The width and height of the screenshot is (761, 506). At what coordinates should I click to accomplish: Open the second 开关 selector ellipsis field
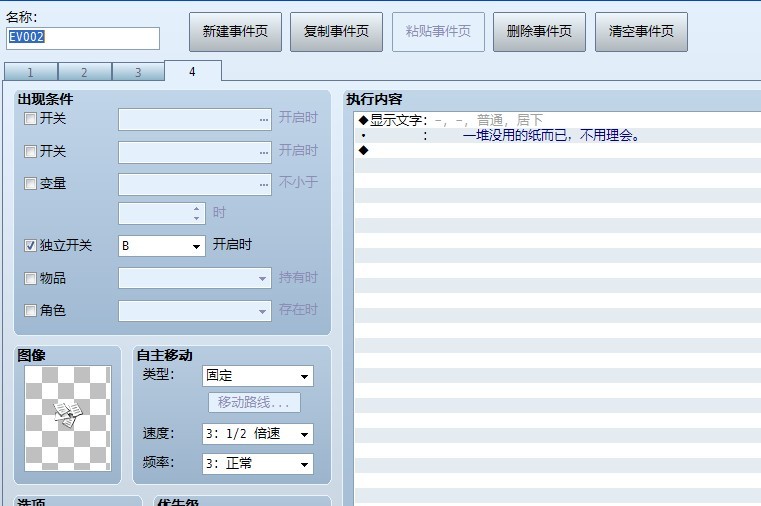[195, 152]
